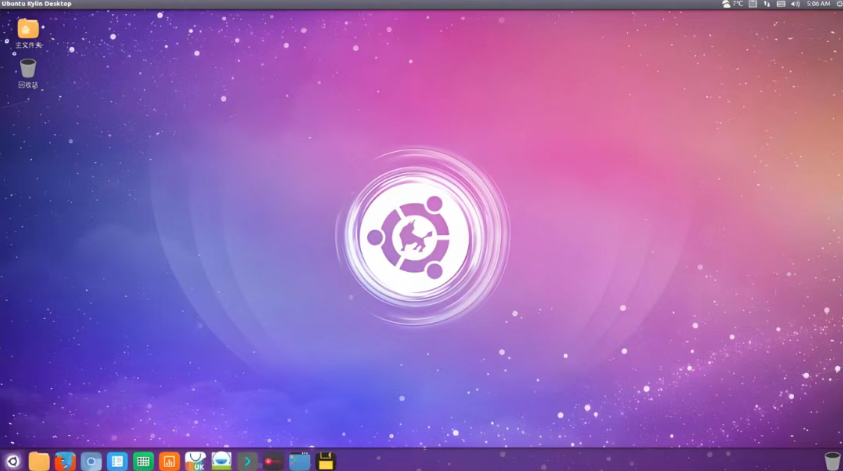843x471 pixels.
Task: Click the Ubuntu Kylin Desktop panel title
Action: (37, 4)
